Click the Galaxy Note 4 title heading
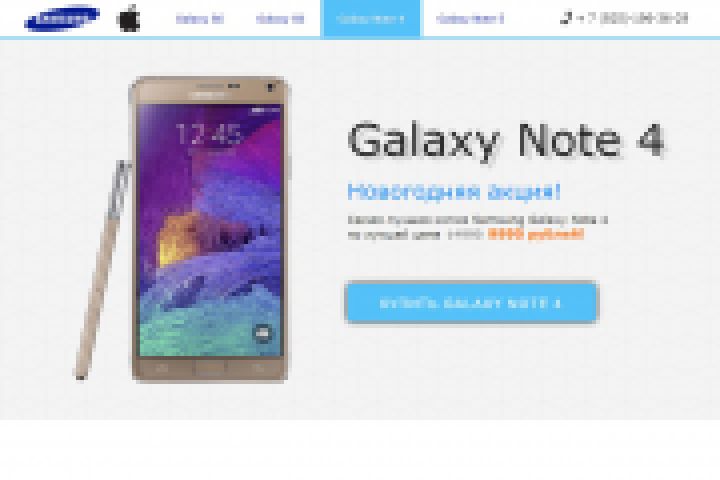Image resolution: width=720 pixels, height=480 pixels. pos(506,141)
